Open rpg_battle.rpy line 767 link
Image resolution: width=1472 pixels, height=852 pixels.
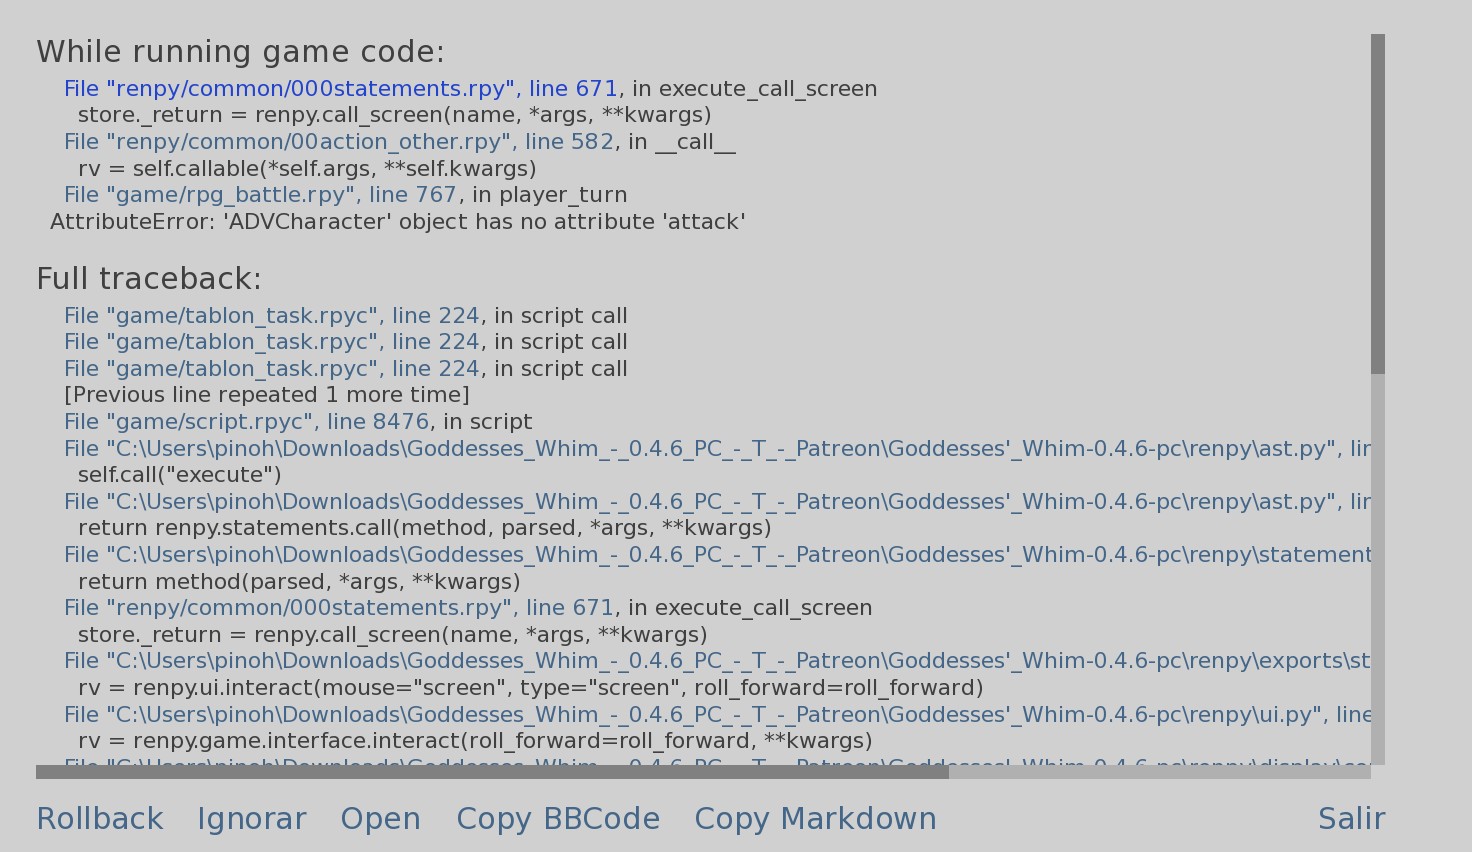pos(260,195)
